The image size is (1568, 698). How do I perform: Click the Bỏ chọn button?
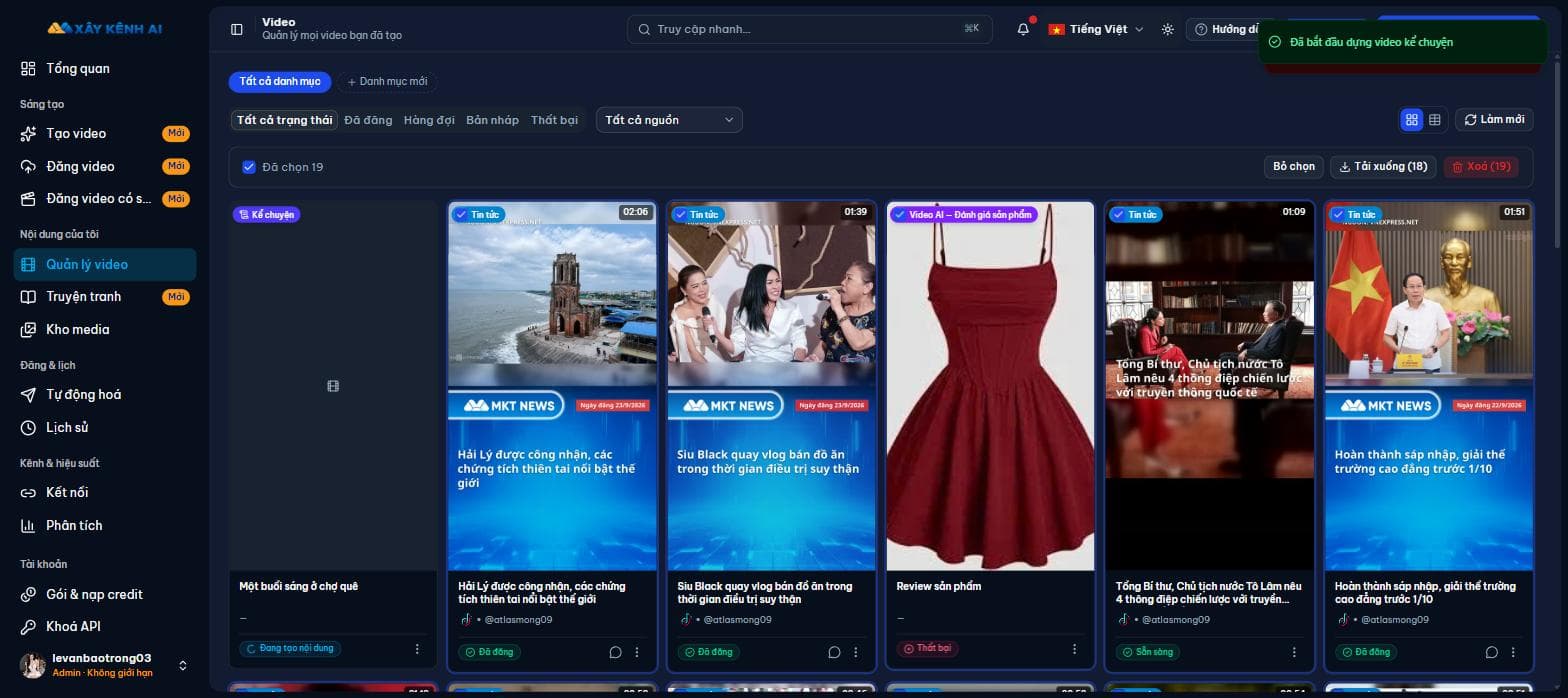click(1294, 167)
